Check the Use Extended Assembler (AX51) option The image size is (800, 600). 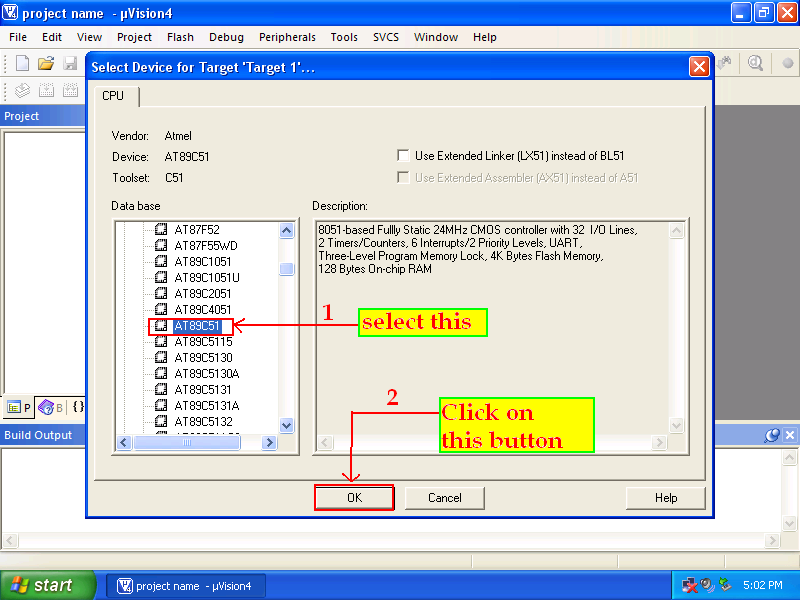point(403,179)
